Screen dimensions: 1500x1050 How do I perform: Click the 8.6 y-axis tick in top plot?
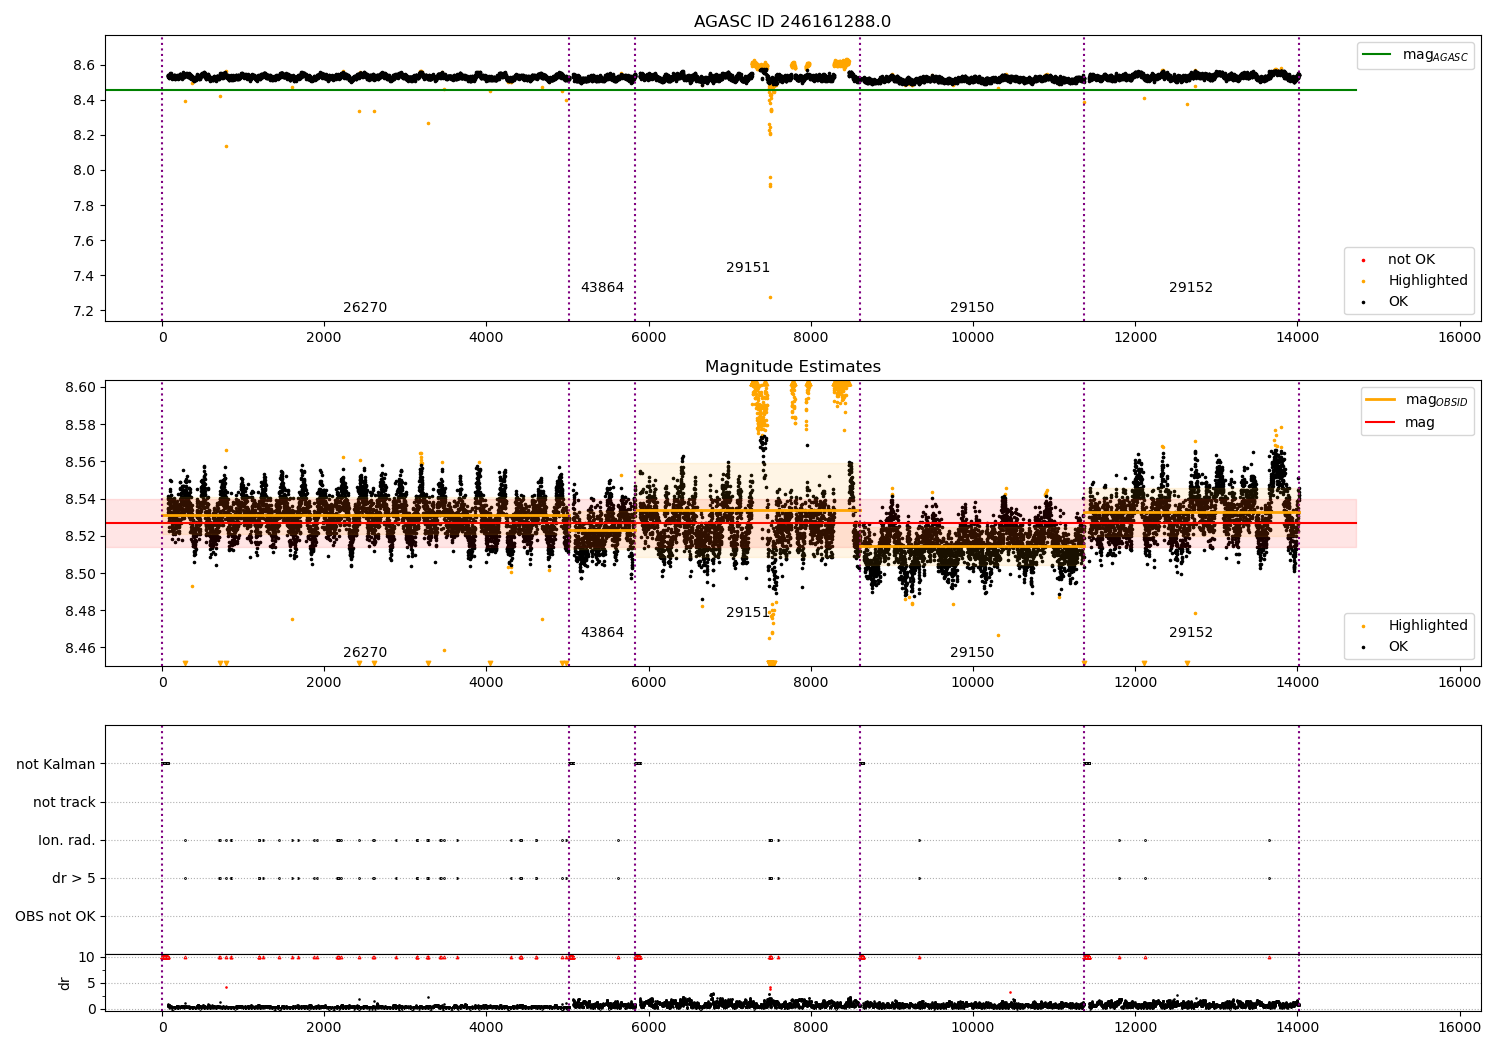(84, 66)
